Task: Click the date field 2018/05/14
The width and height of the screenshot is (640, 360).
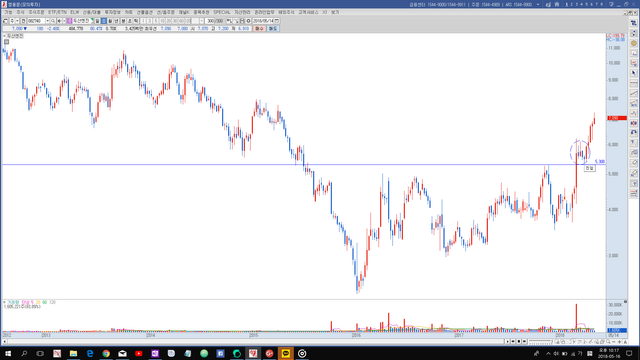Action: 263,21
